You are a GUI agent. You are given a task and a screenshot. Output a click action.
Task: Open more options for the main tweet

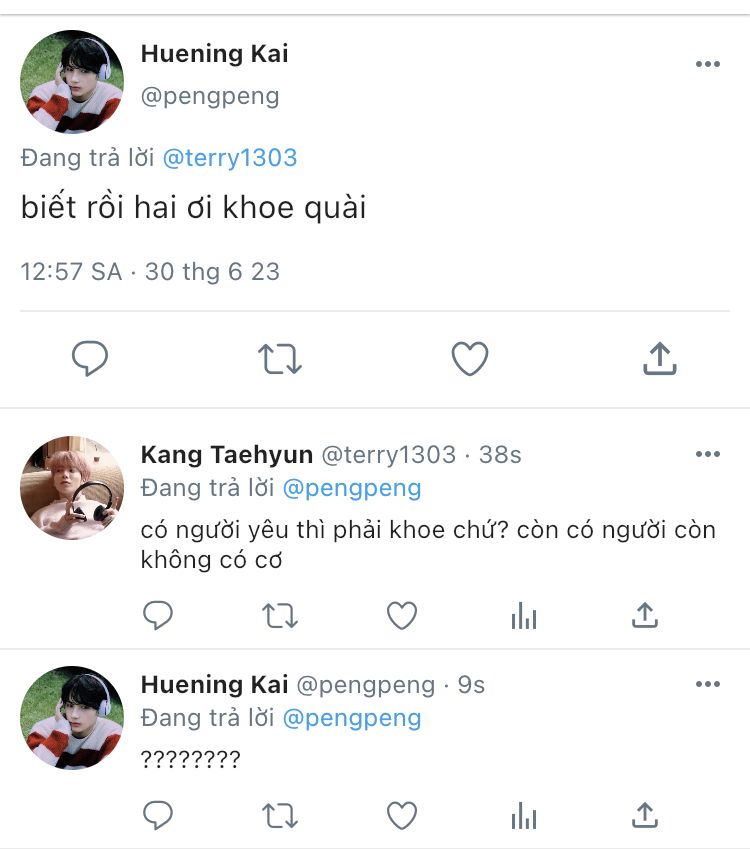point(707,64)
